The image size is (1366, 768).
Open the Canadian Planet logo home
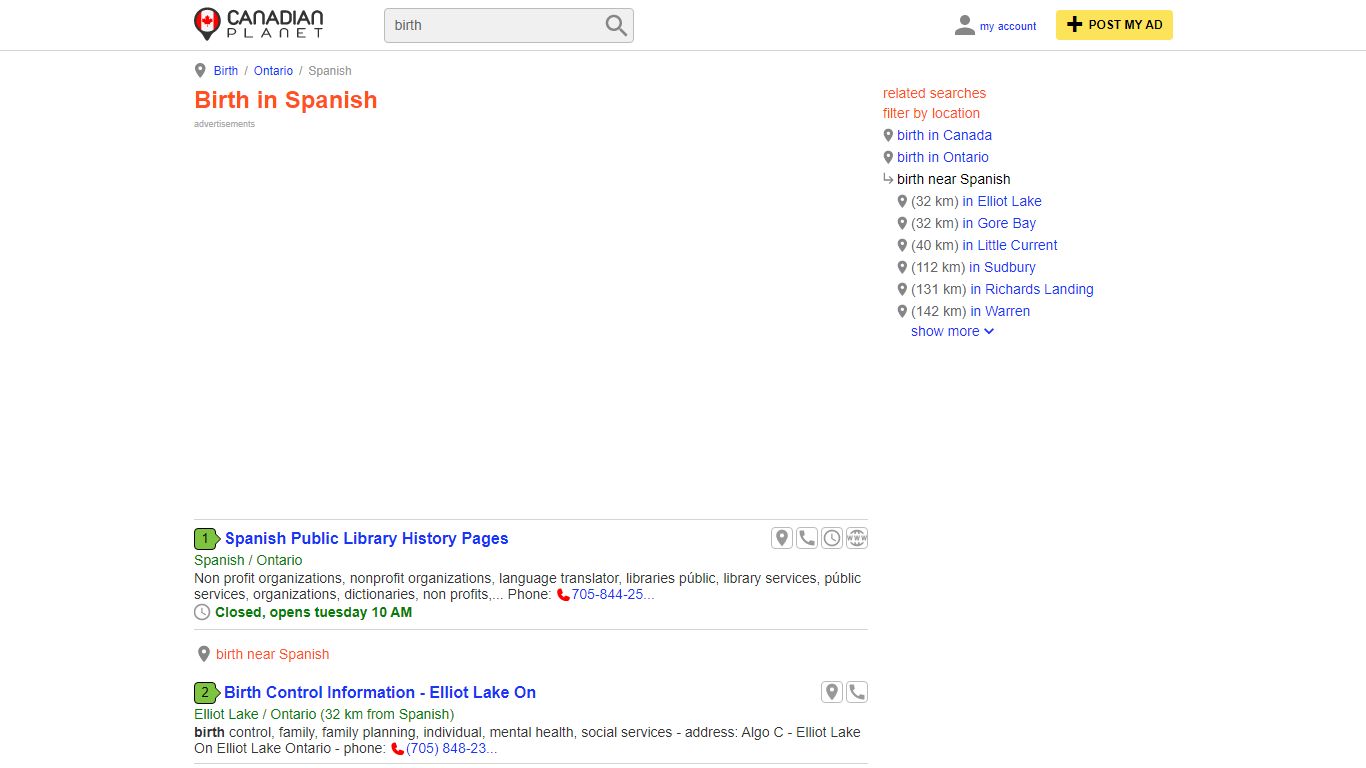coord(259,24)
